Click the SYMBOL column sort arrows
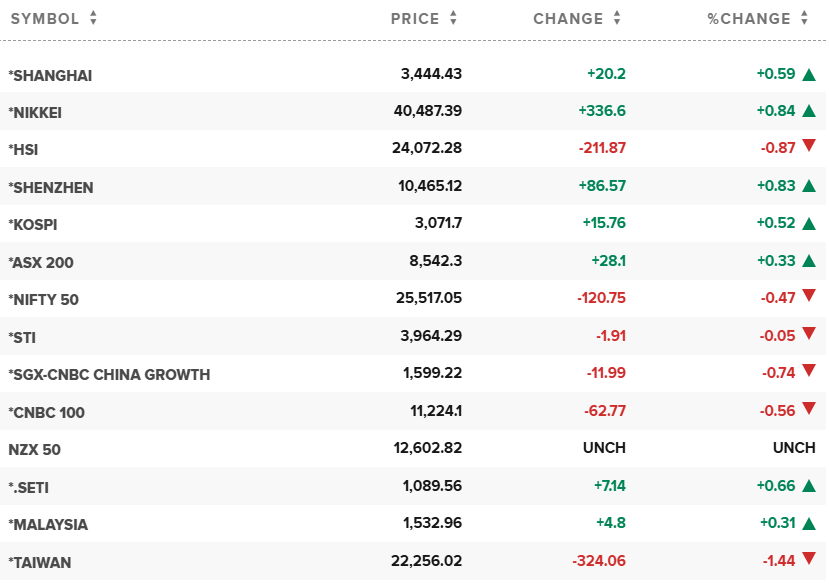 click(93, 18)
